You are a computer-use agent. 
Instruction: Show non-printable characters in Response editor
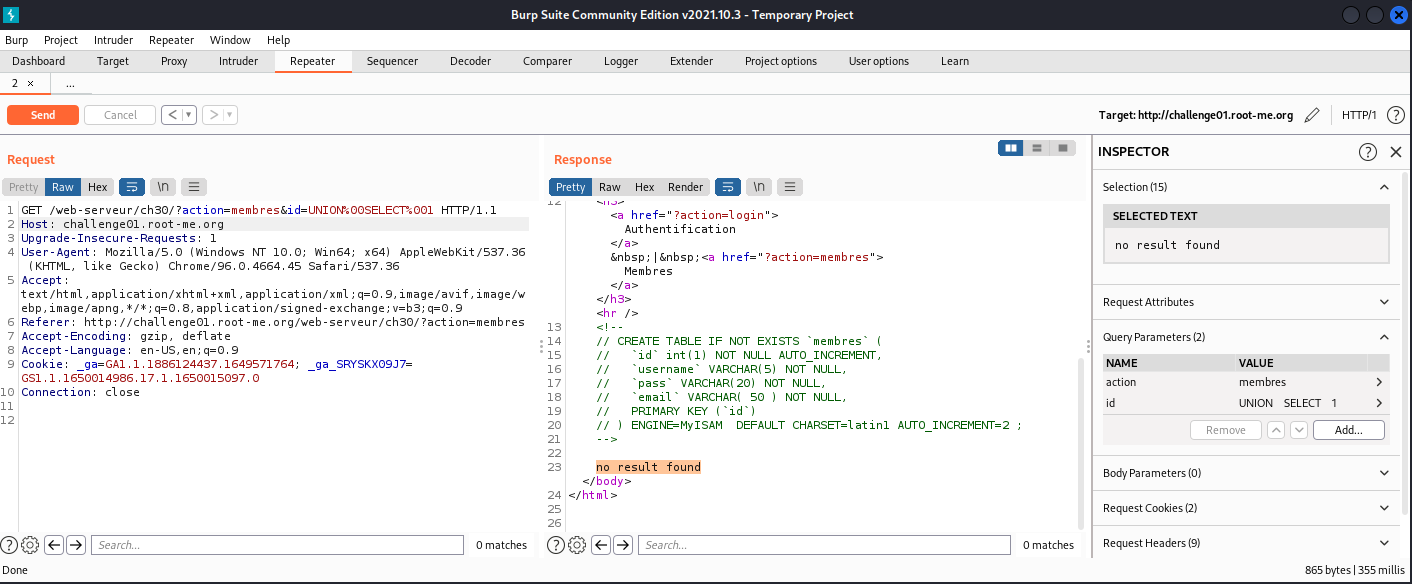[759, 187]
